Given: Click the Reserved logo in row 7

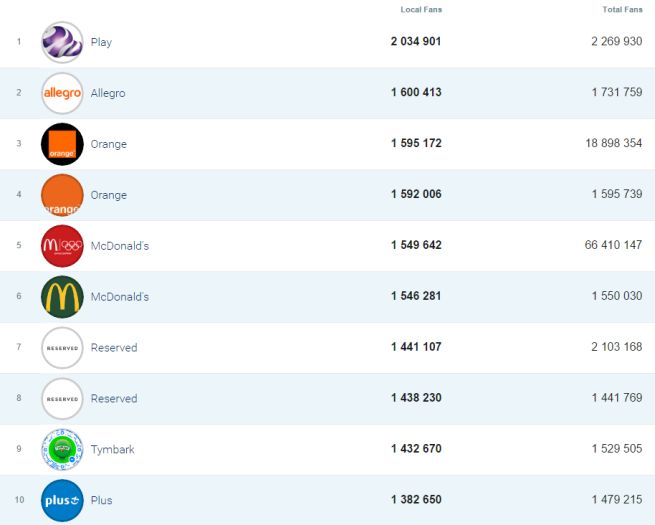Looking at the screenshot, I should pyautogui.click(x=62, y=348).
